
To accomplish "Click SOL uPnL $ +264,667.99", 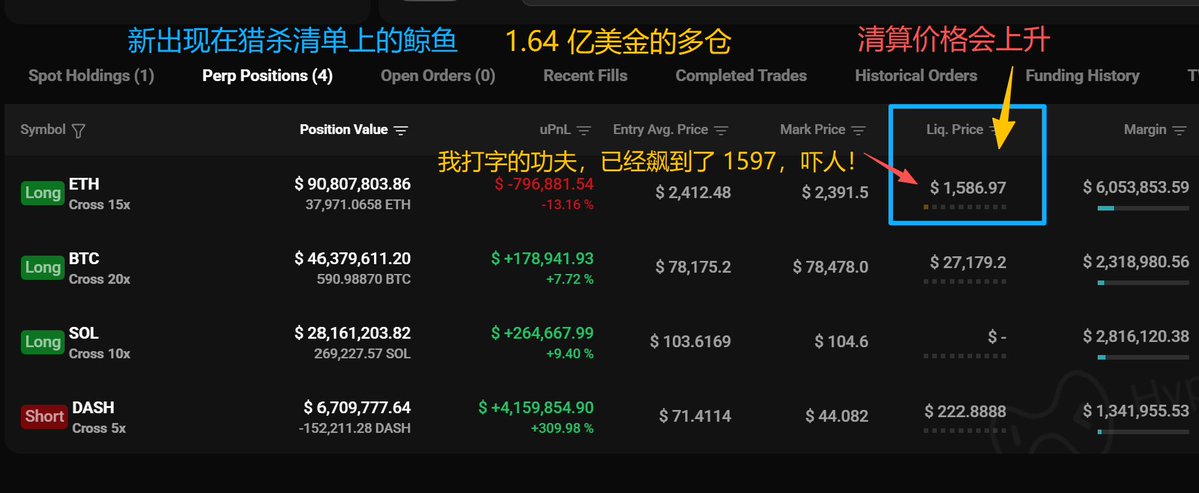I will tap(542, 333).
